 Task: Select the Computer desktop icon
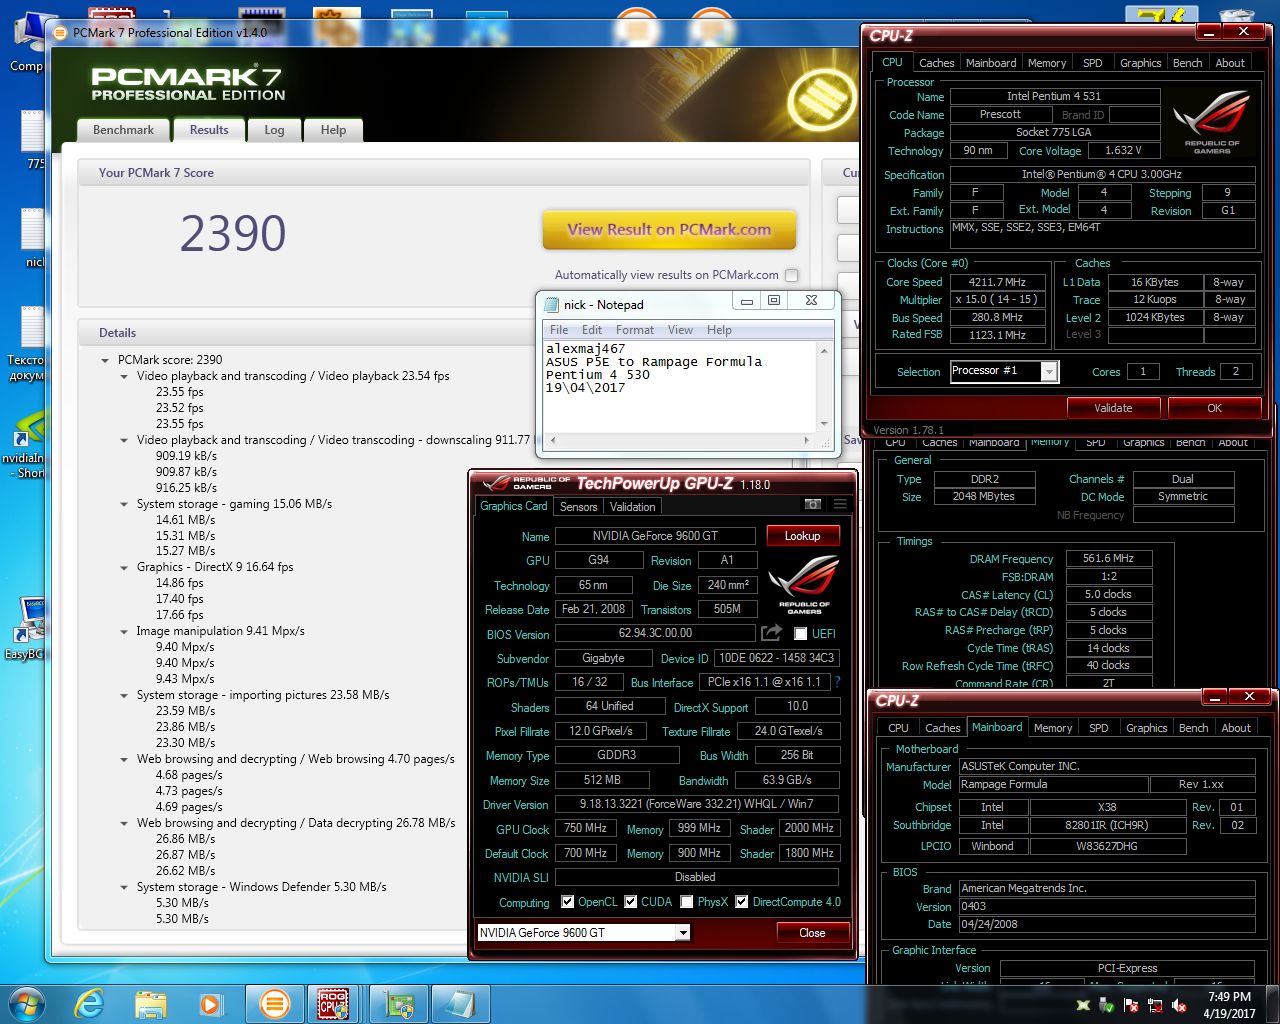point(26,42)
